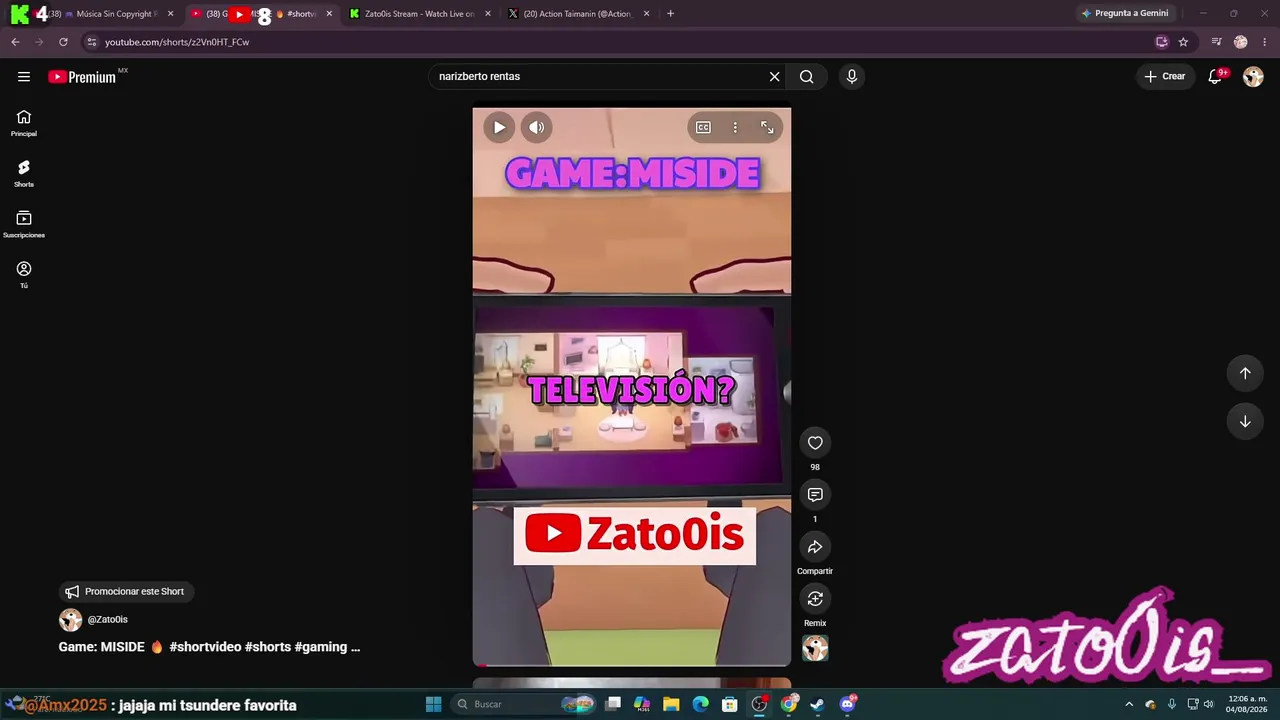This screenshot has height=720, width=1280.
Task: Click the #gaming hashtag
Action: click(320, 647)
